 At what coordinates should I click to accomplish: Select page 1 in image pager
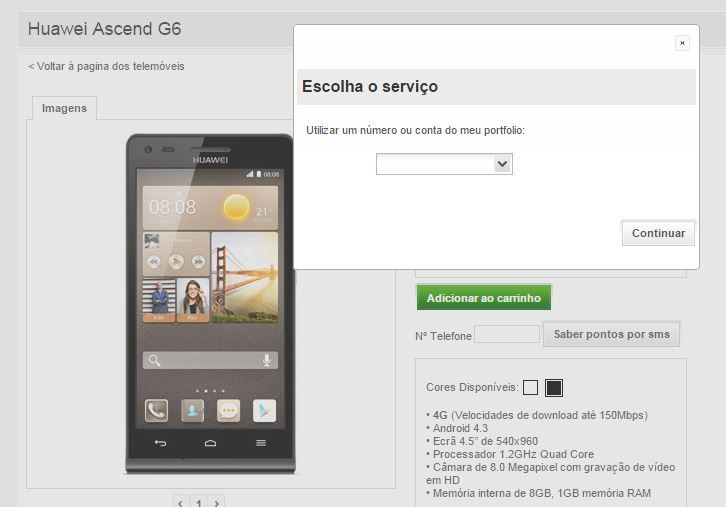click(x=199, y=502)
